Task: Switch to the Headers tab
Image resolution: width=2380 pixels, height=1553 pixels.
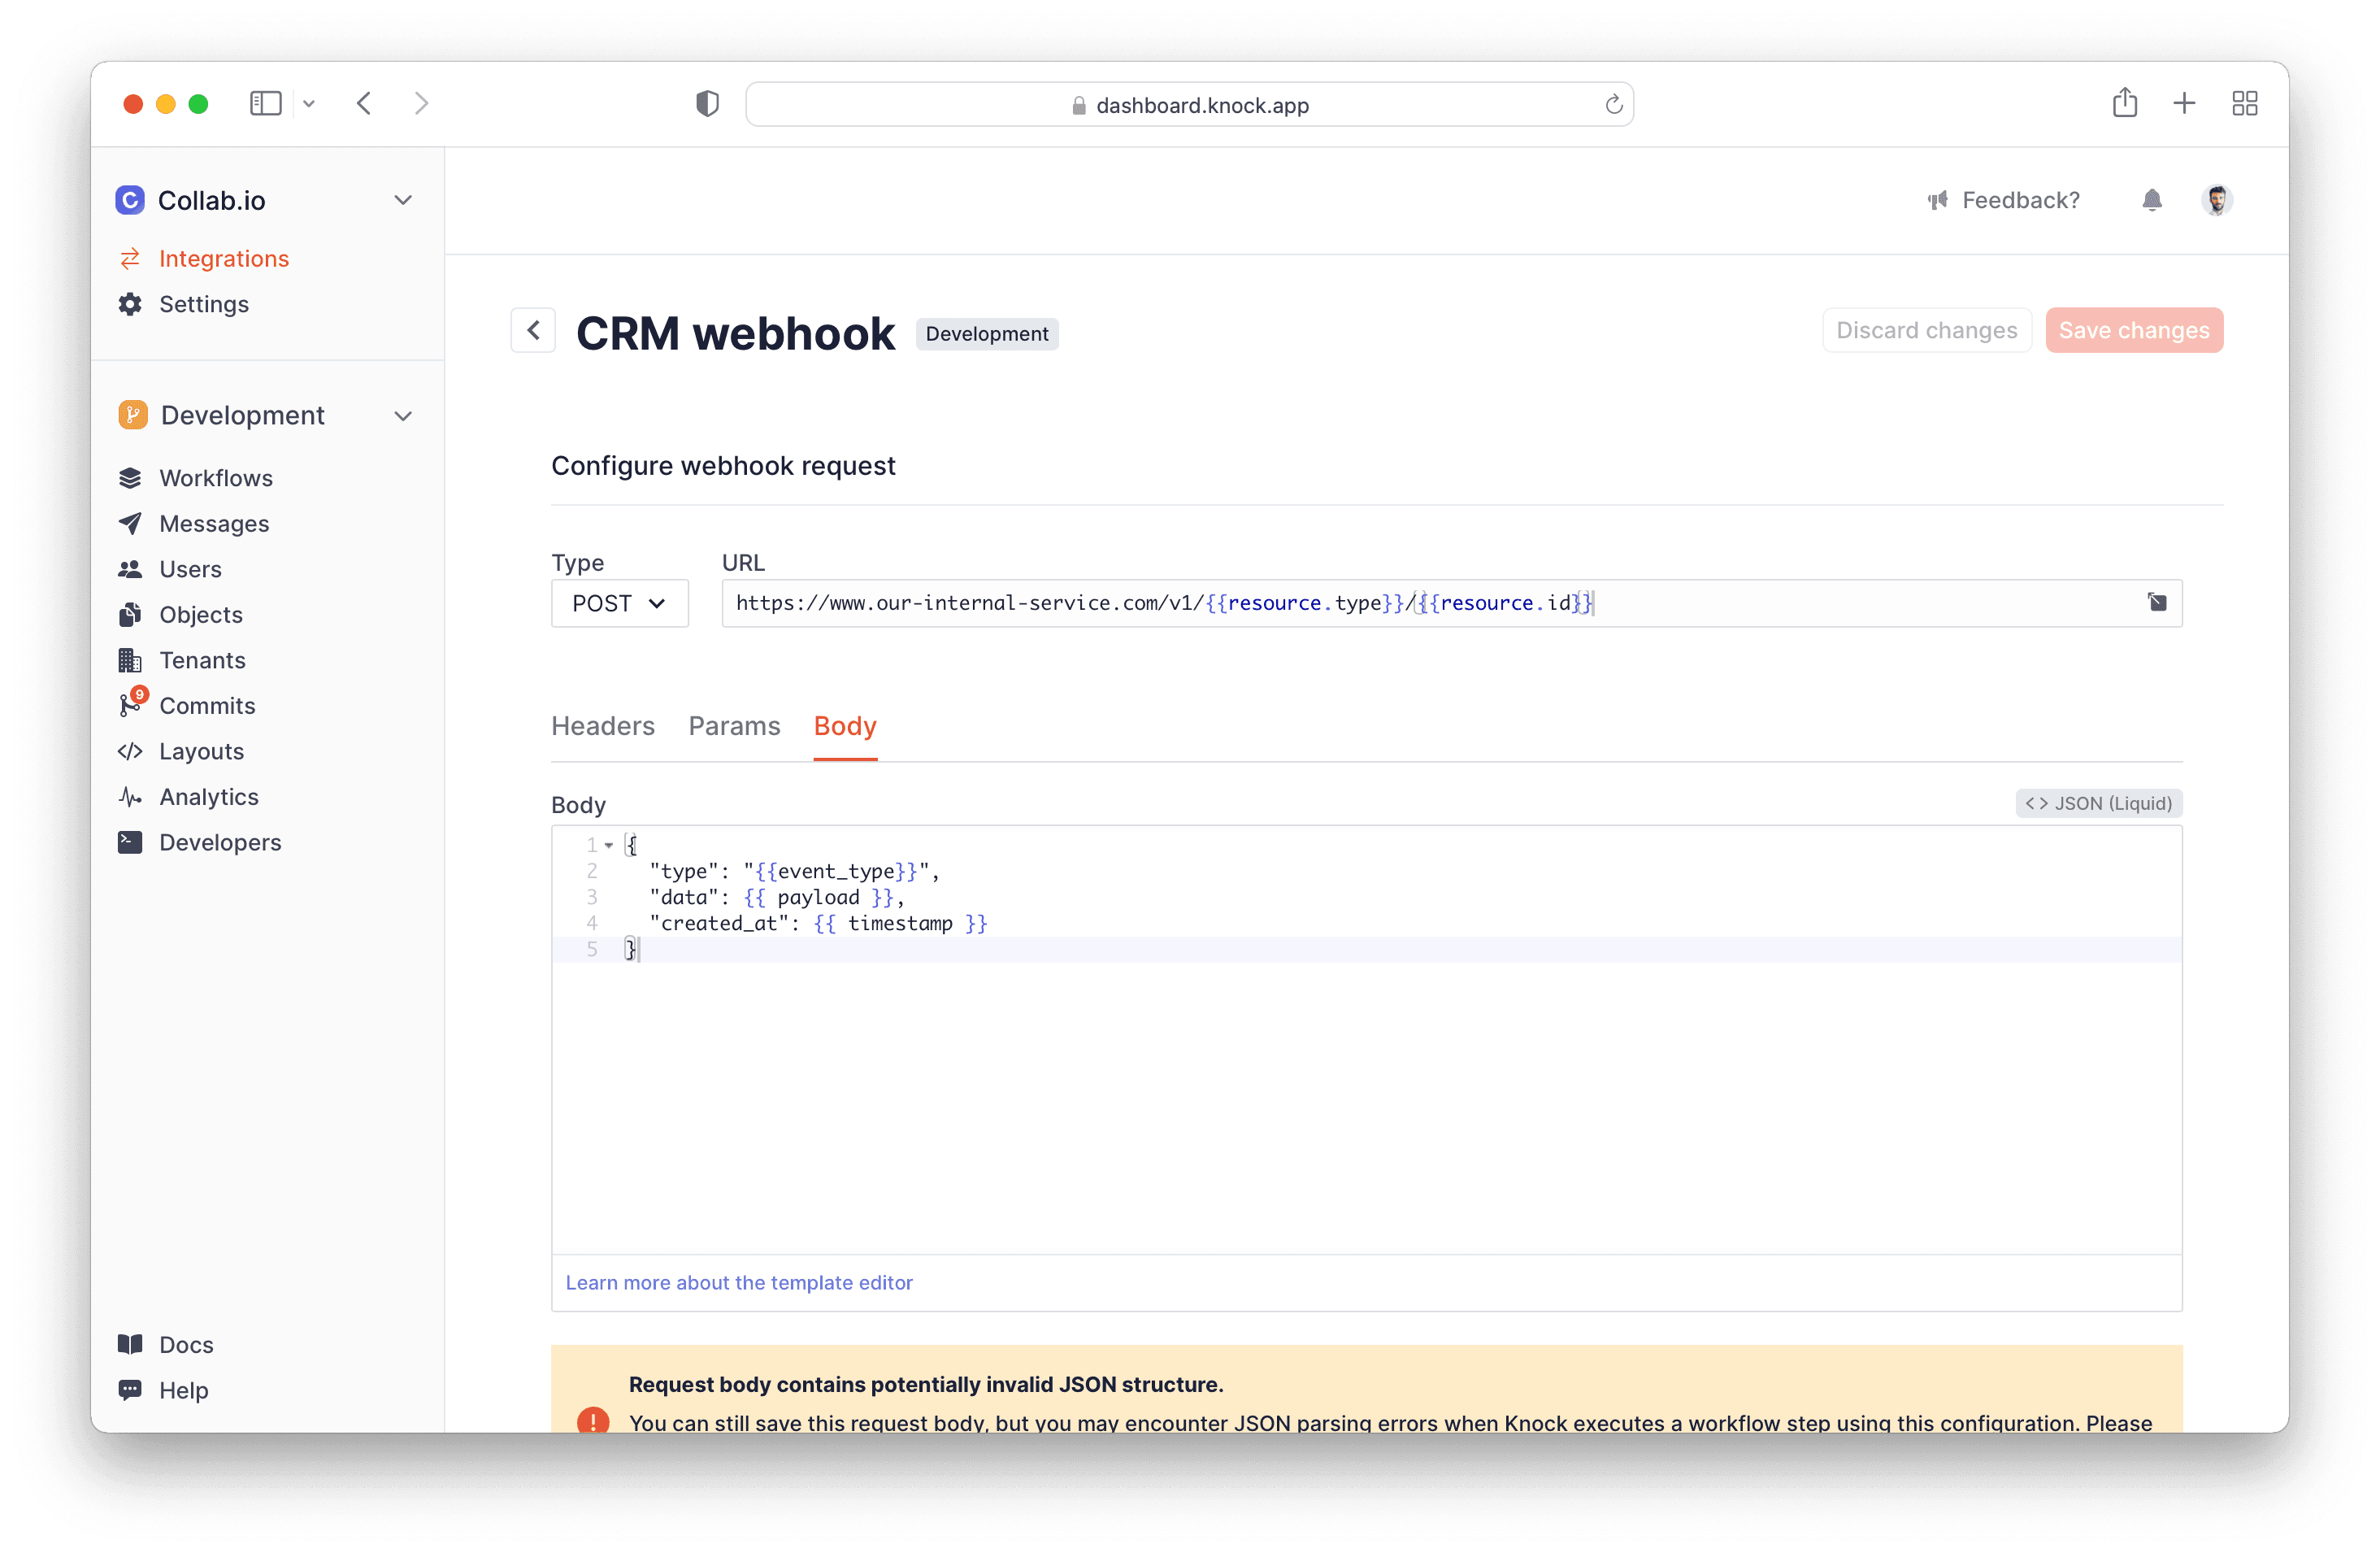Action: pyautogui.click(x=602, y=725)
